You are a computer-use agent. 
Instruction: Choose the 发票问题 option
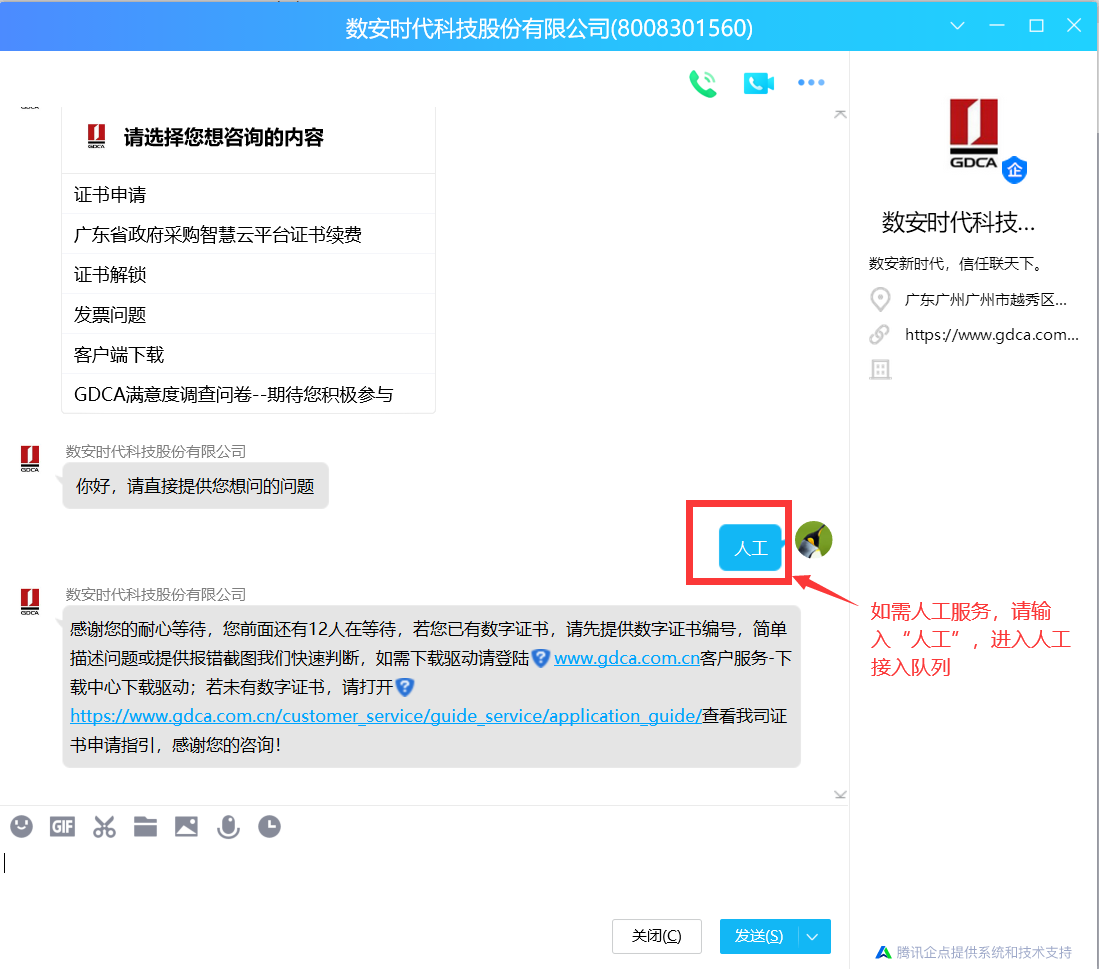pyautogui.click(x=249, y=315)
